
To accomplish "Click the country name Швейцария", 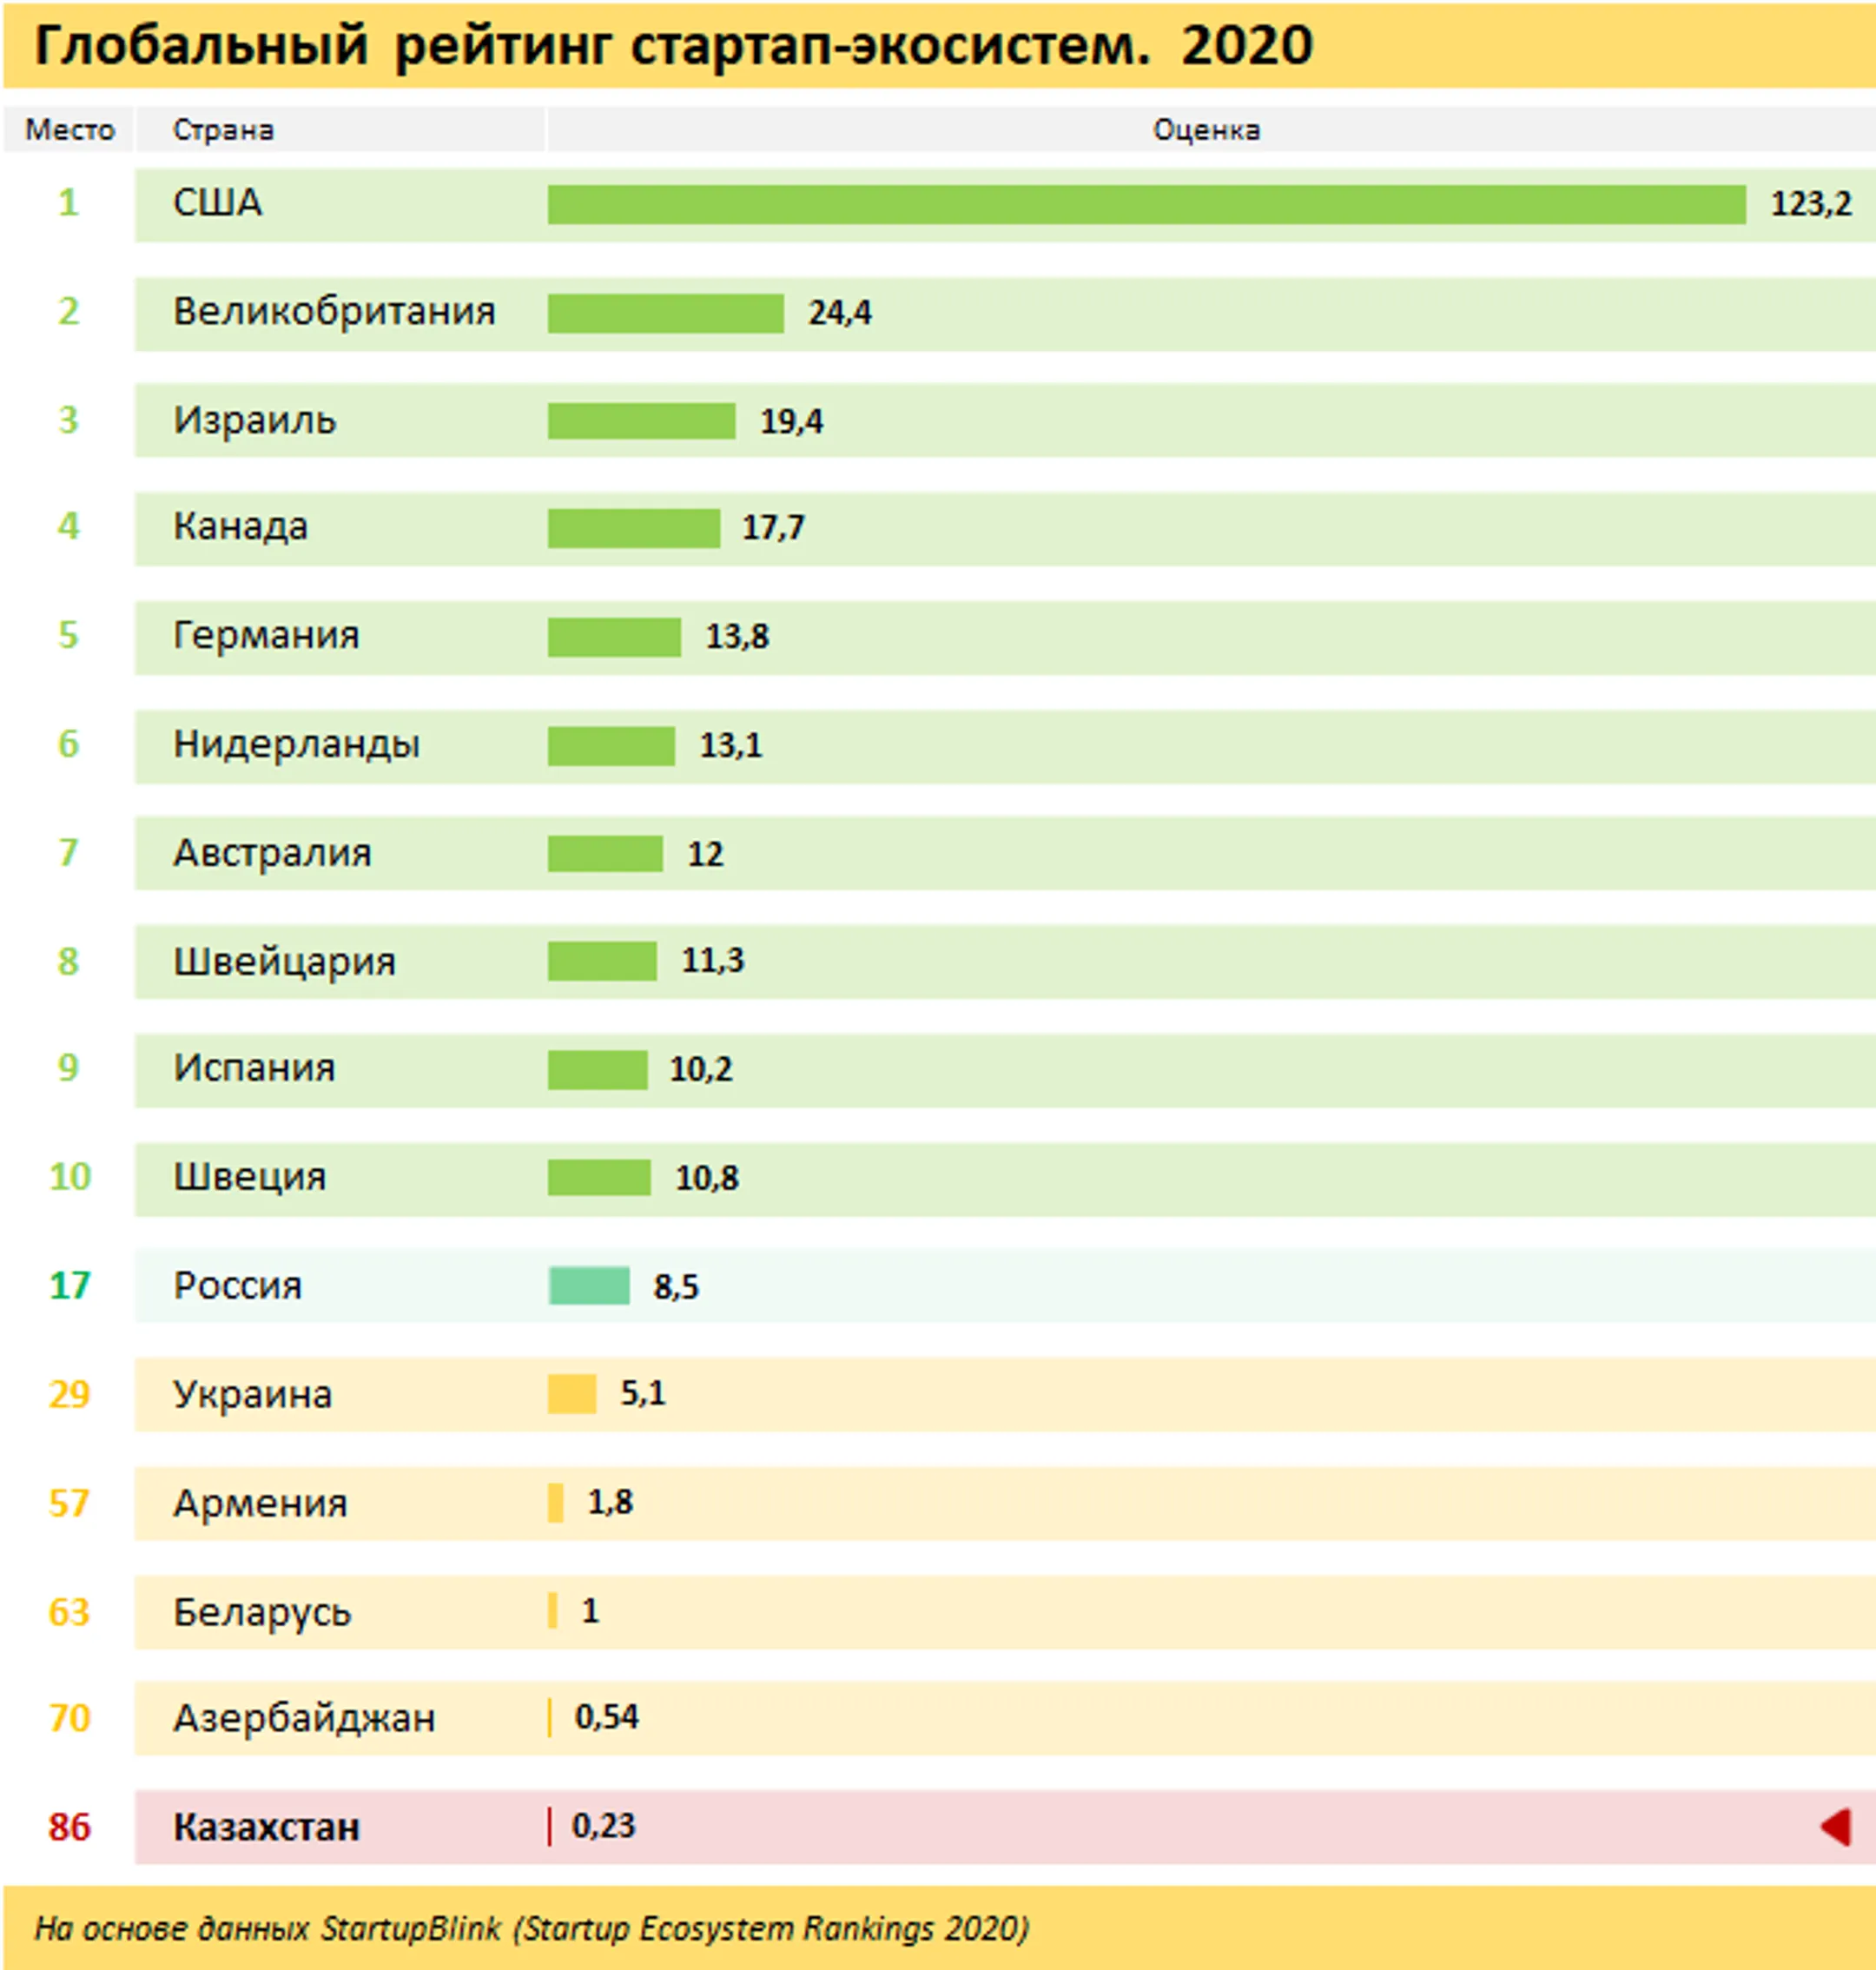I will pos(284,962).
